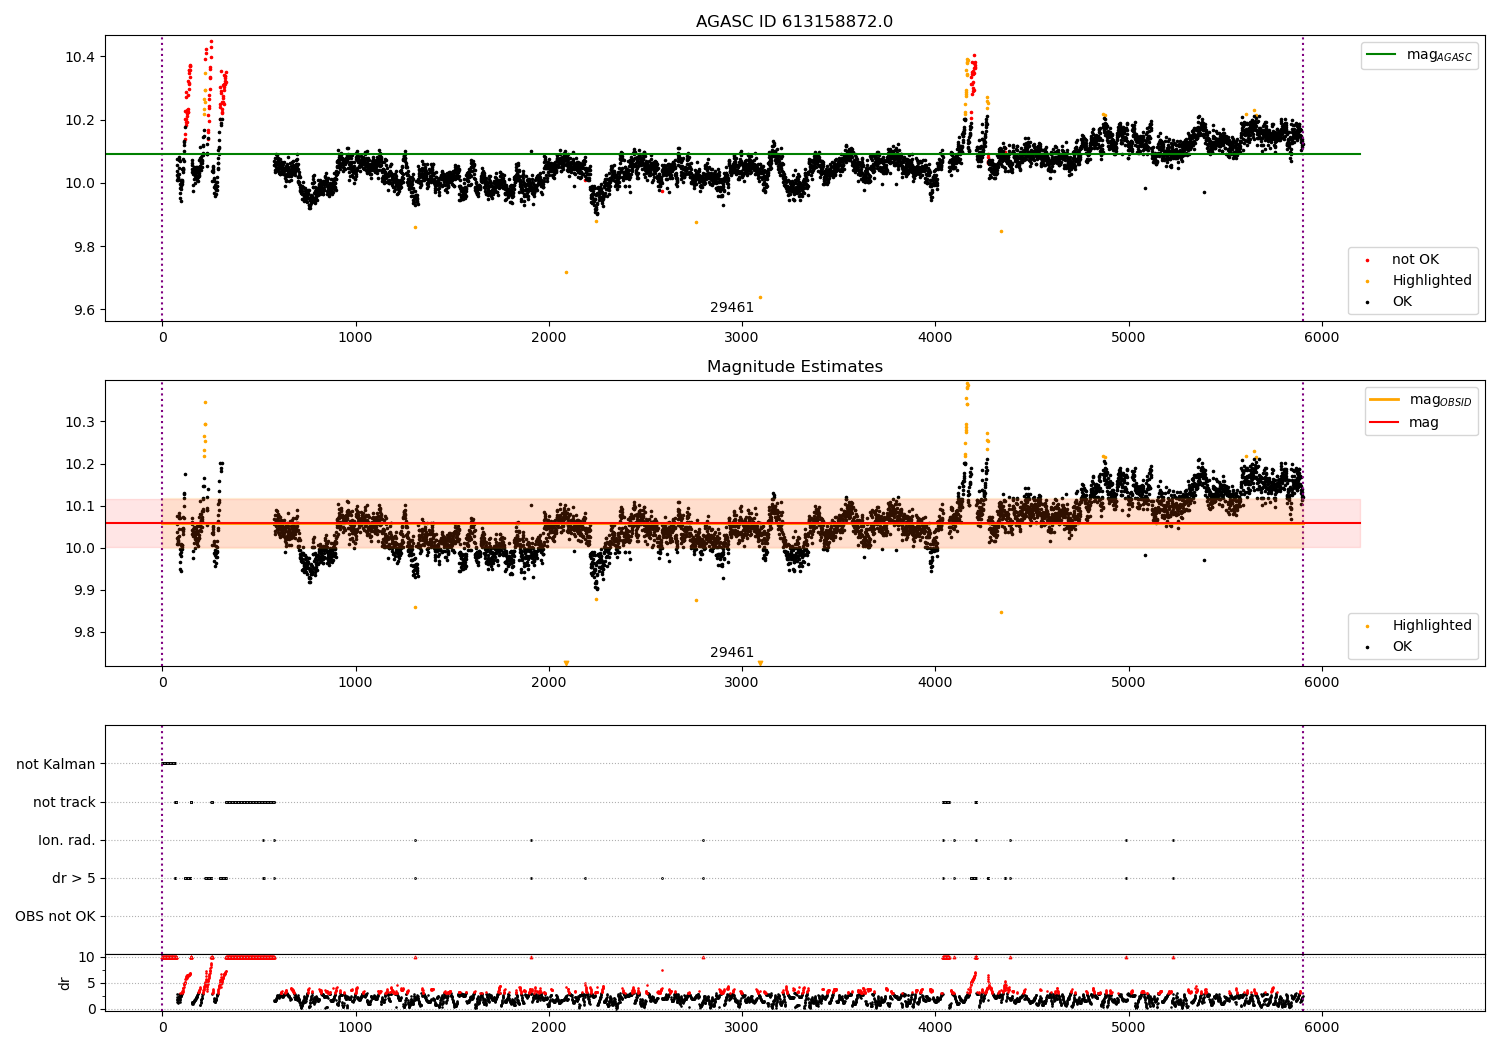Click the orange triangle marker near x=2100 in middle plot
Screen dimensions: 1500x1050
tap(566, 663)
